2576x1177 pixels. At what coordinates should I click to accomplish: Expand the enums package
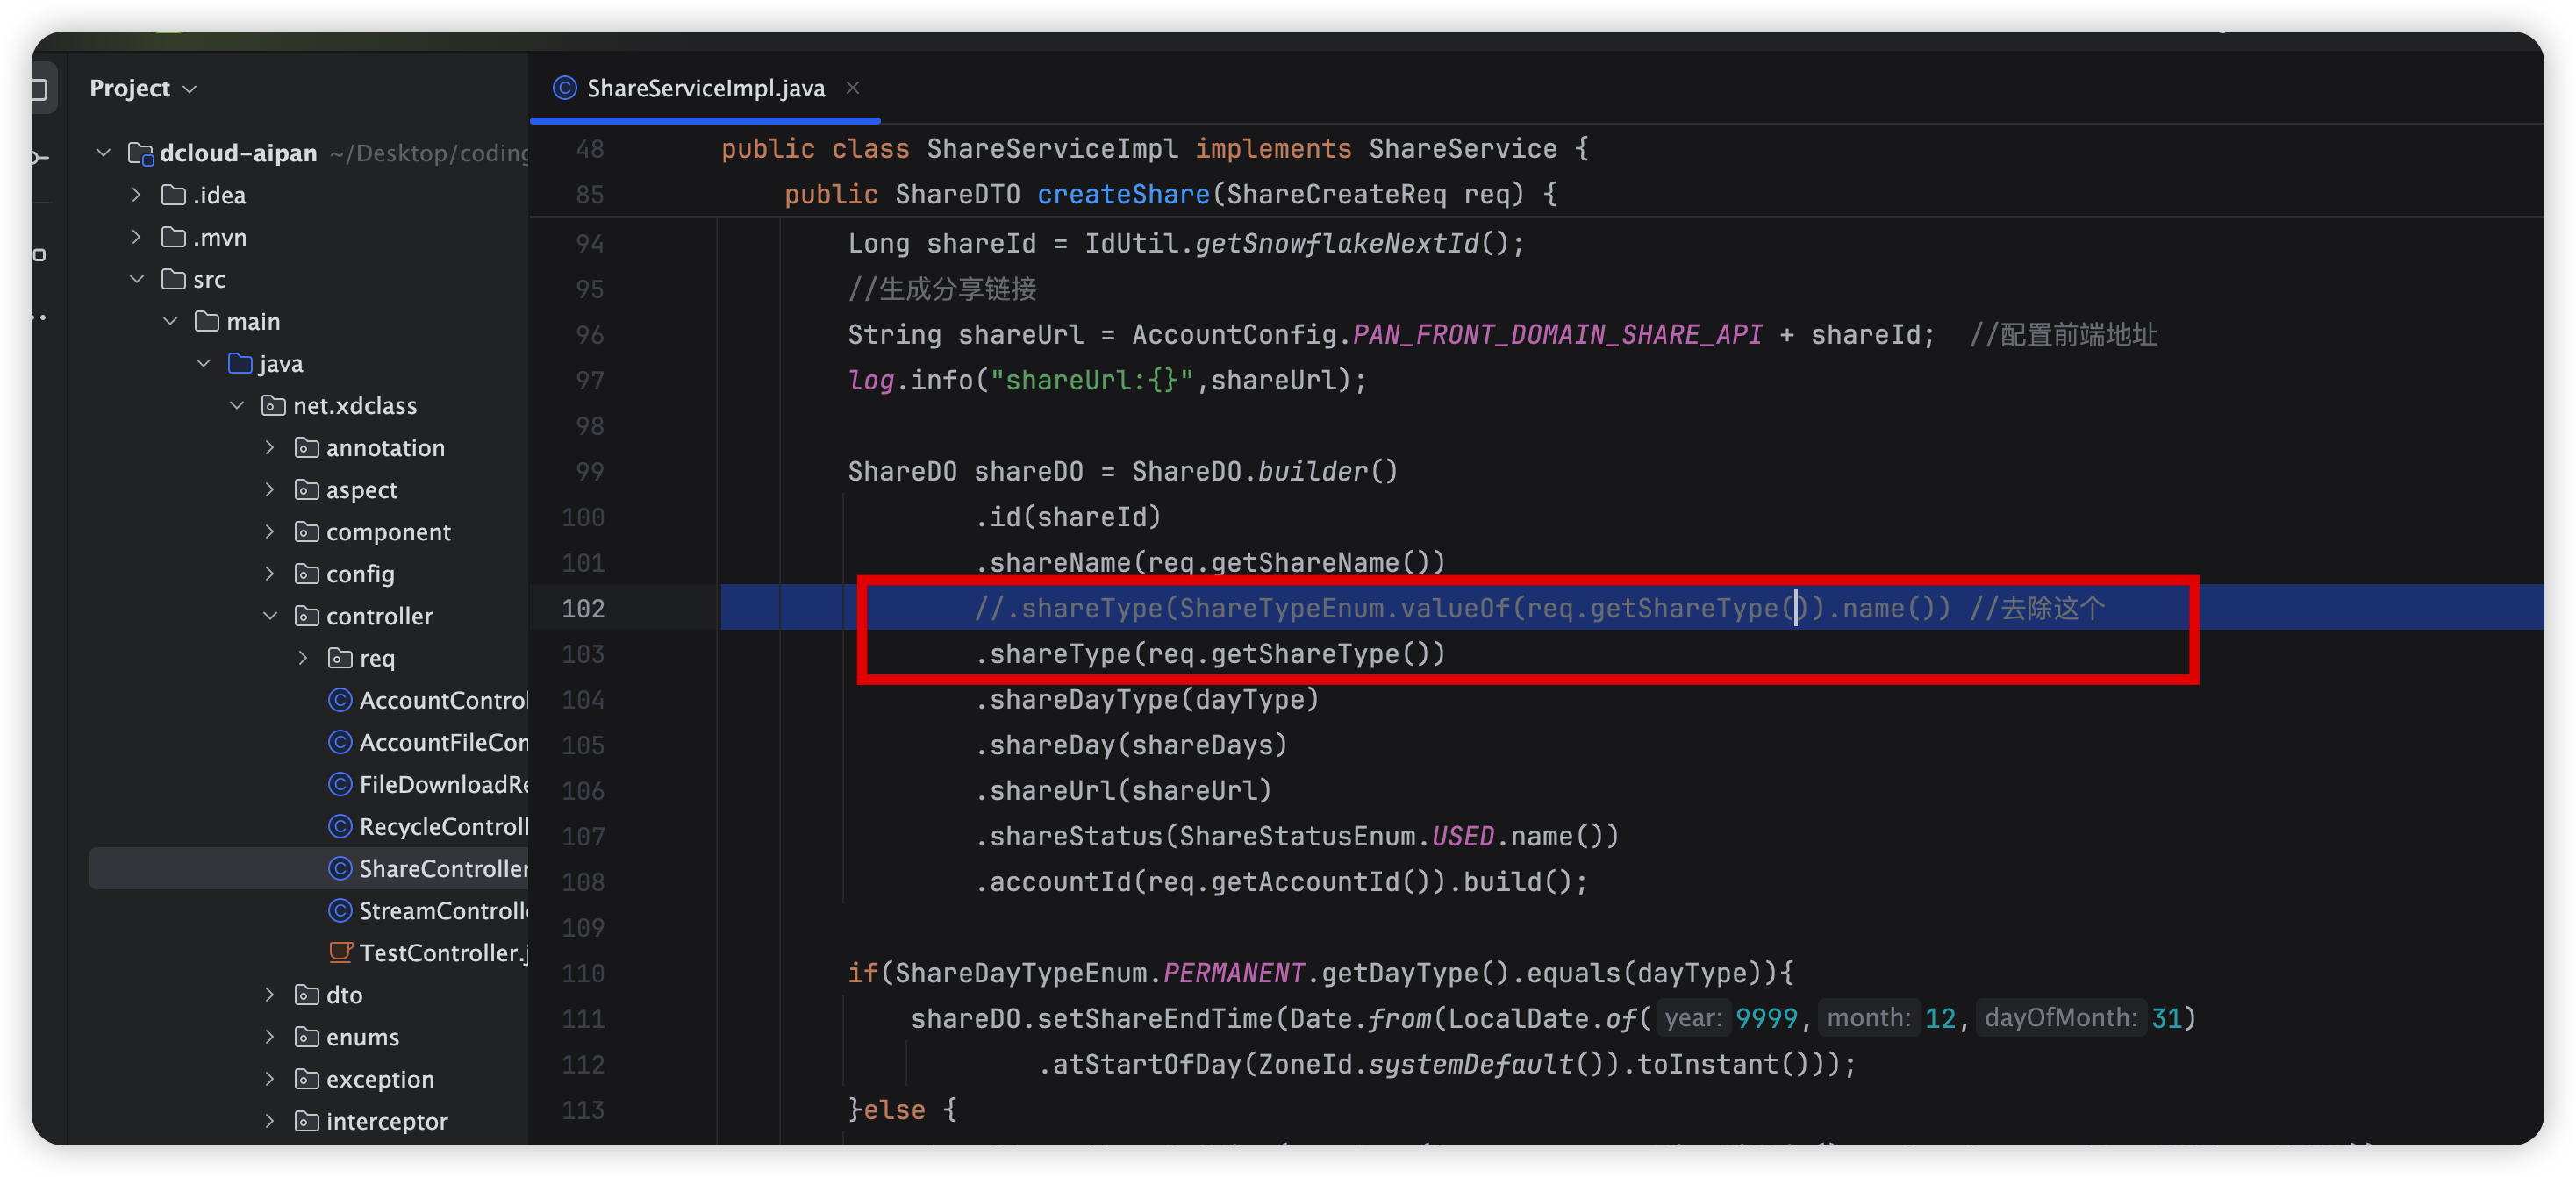[270, 1037]
